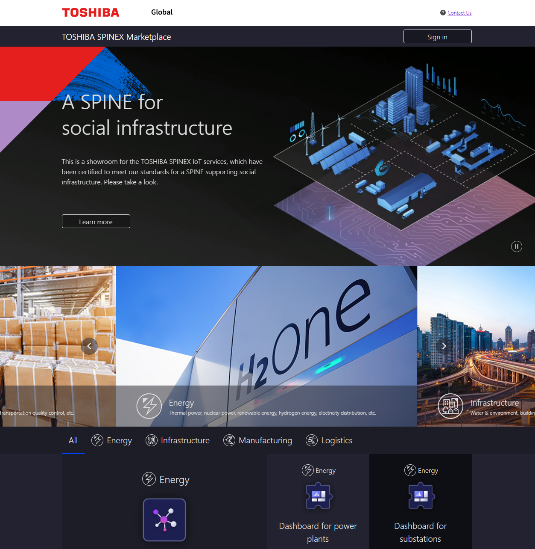Click the Infrastructure buildings icon in carousel
The image size is (535, 549).
[451, 406]
